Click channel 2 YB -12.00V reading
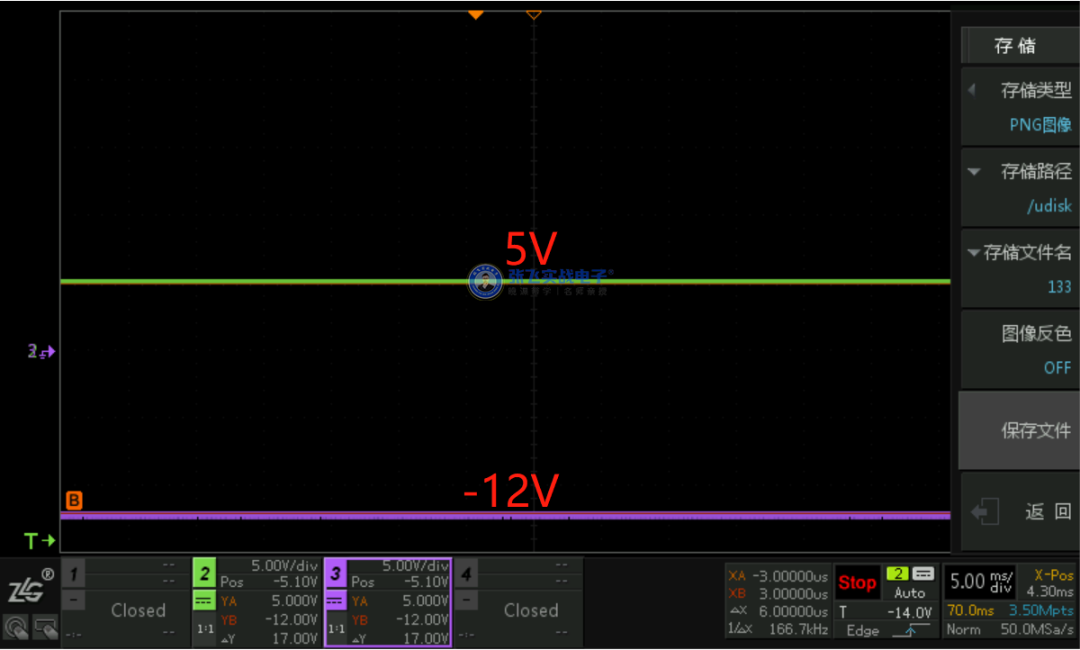 pyautogui.click(x=269, y=620)
